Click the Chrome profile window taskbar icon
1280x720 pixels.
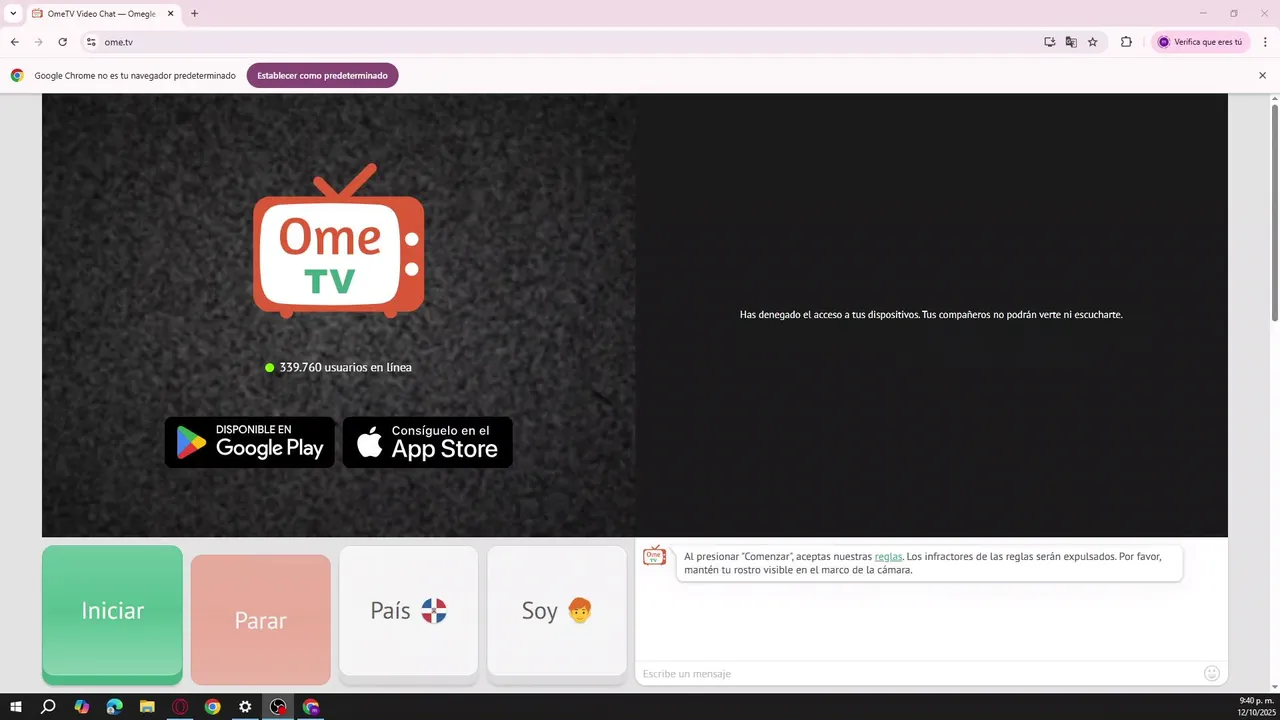311,706
